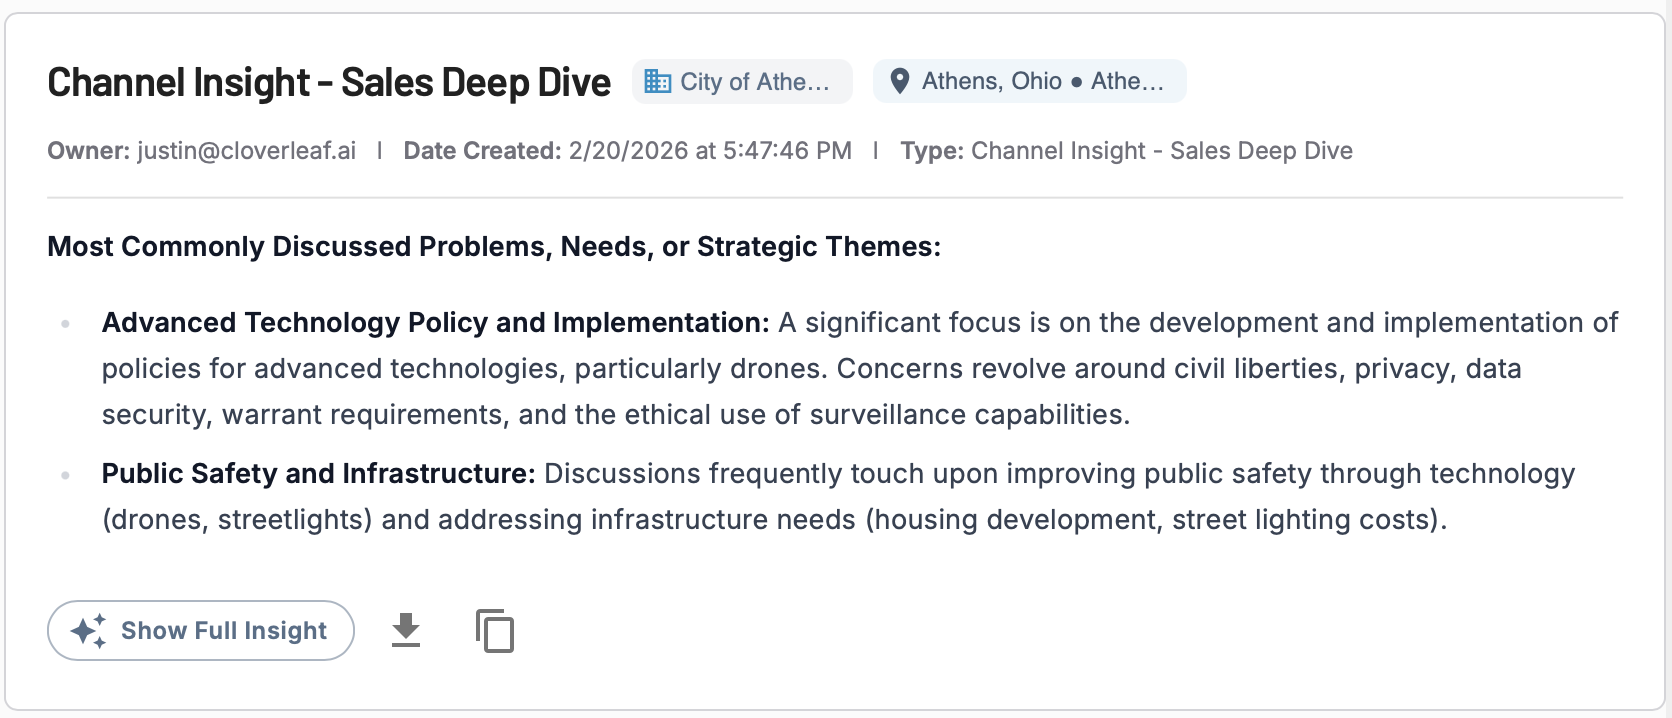Click the text mentioning surveillance capabilities
Image resolution: width=1672 pixels, height=718 pixels.
pos(968,415)
